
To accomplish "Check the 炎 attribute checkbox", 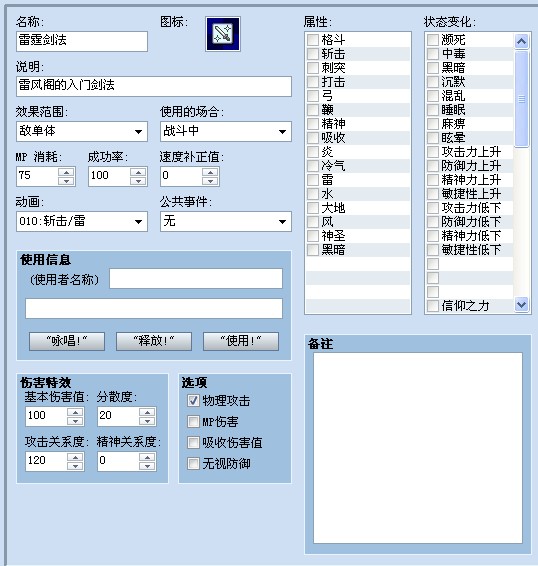I will point(313,152).
